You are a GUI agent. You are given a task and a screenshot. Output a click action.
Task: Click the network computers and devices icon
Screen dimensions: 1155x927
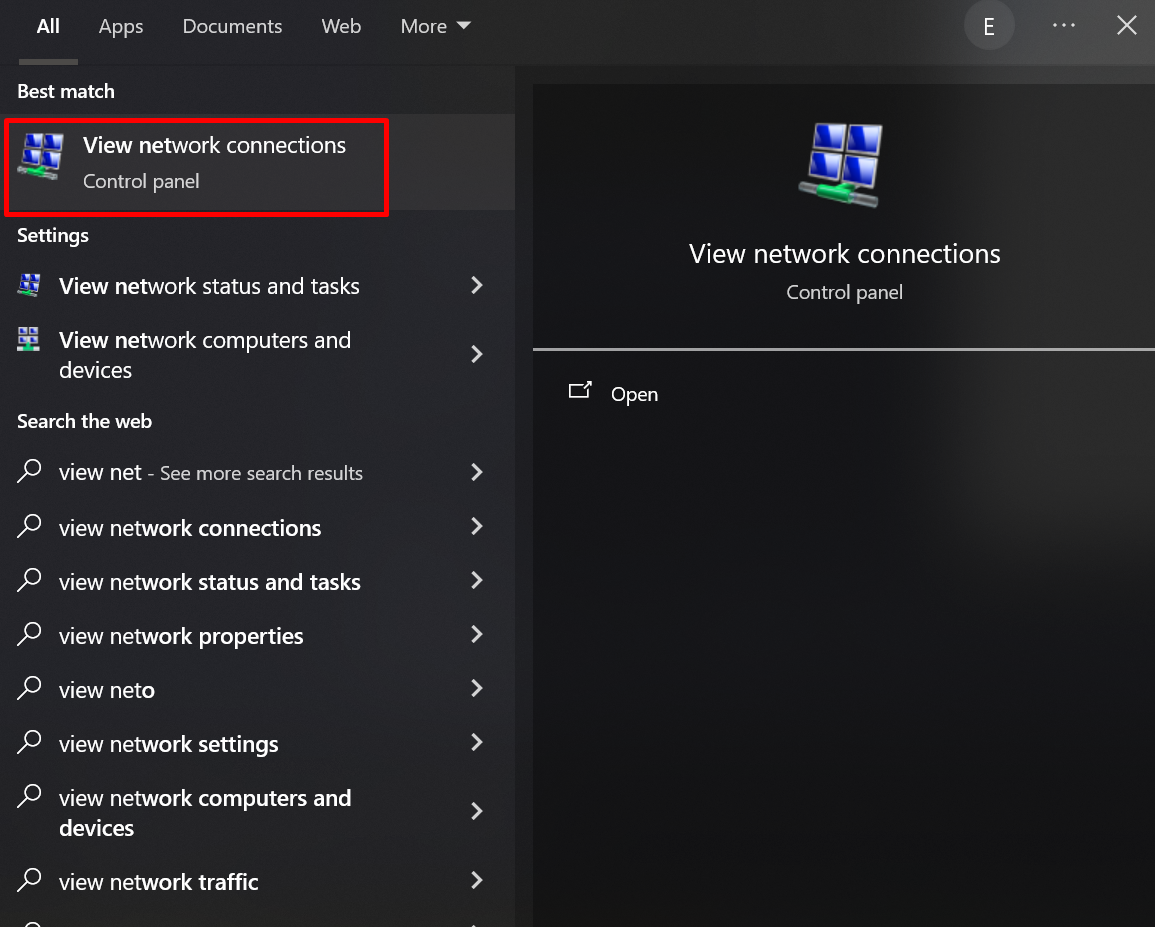pos(29,339)
